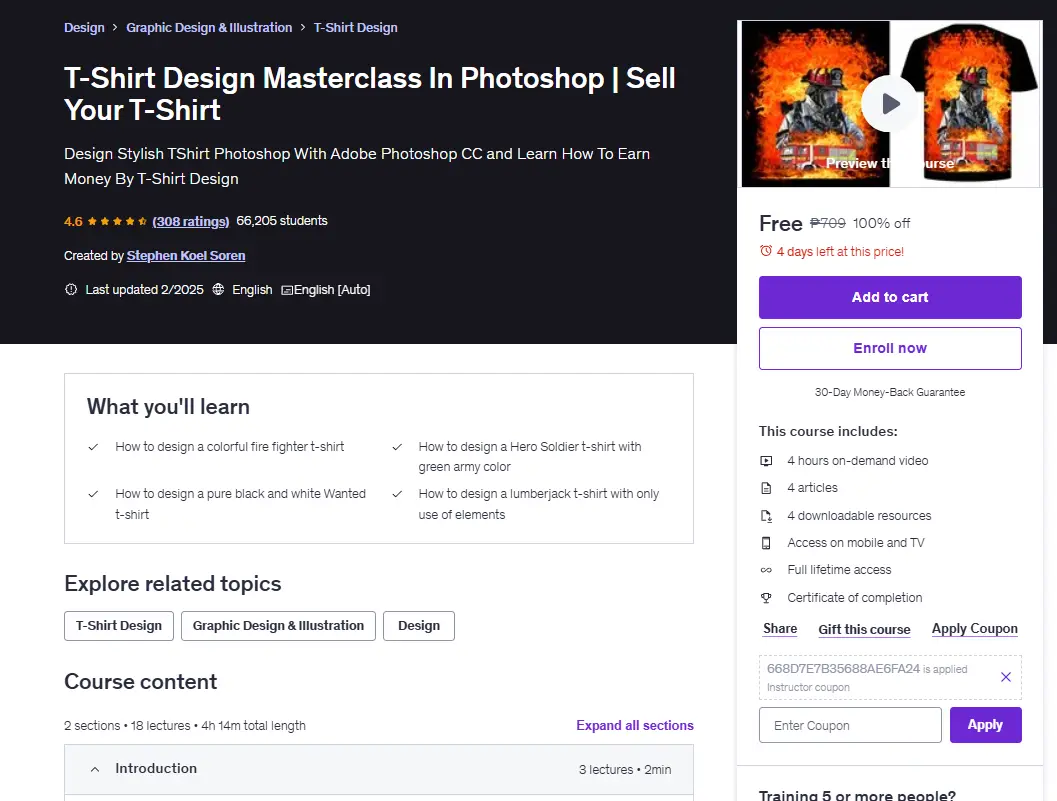Click the applied coupon code text

(843, 669)
